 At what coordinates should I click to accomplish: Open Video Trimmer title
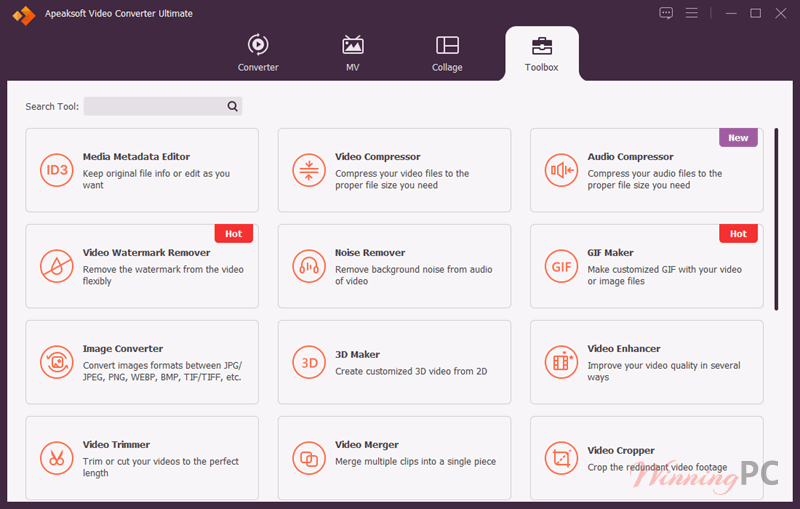pyautogui.click(x=116, y=444)
